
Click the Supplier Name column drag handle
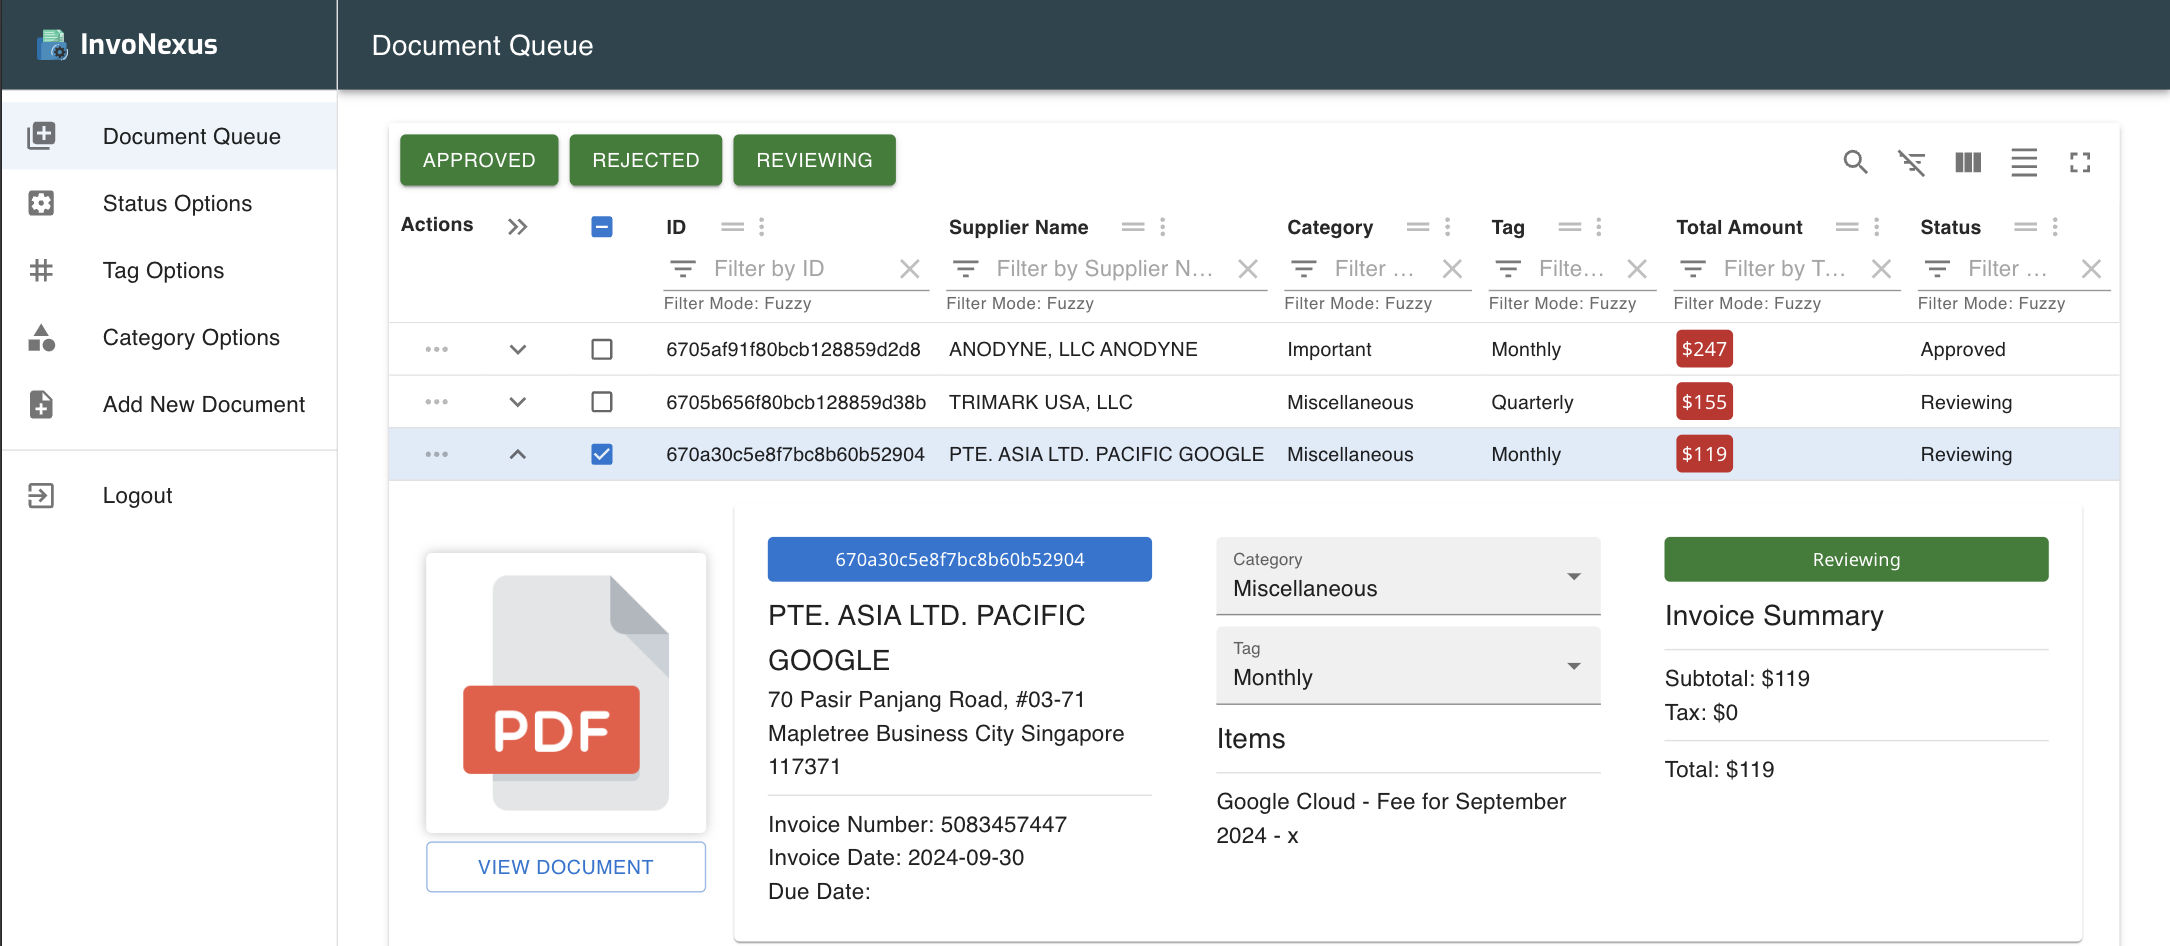tap(1133, 227)
